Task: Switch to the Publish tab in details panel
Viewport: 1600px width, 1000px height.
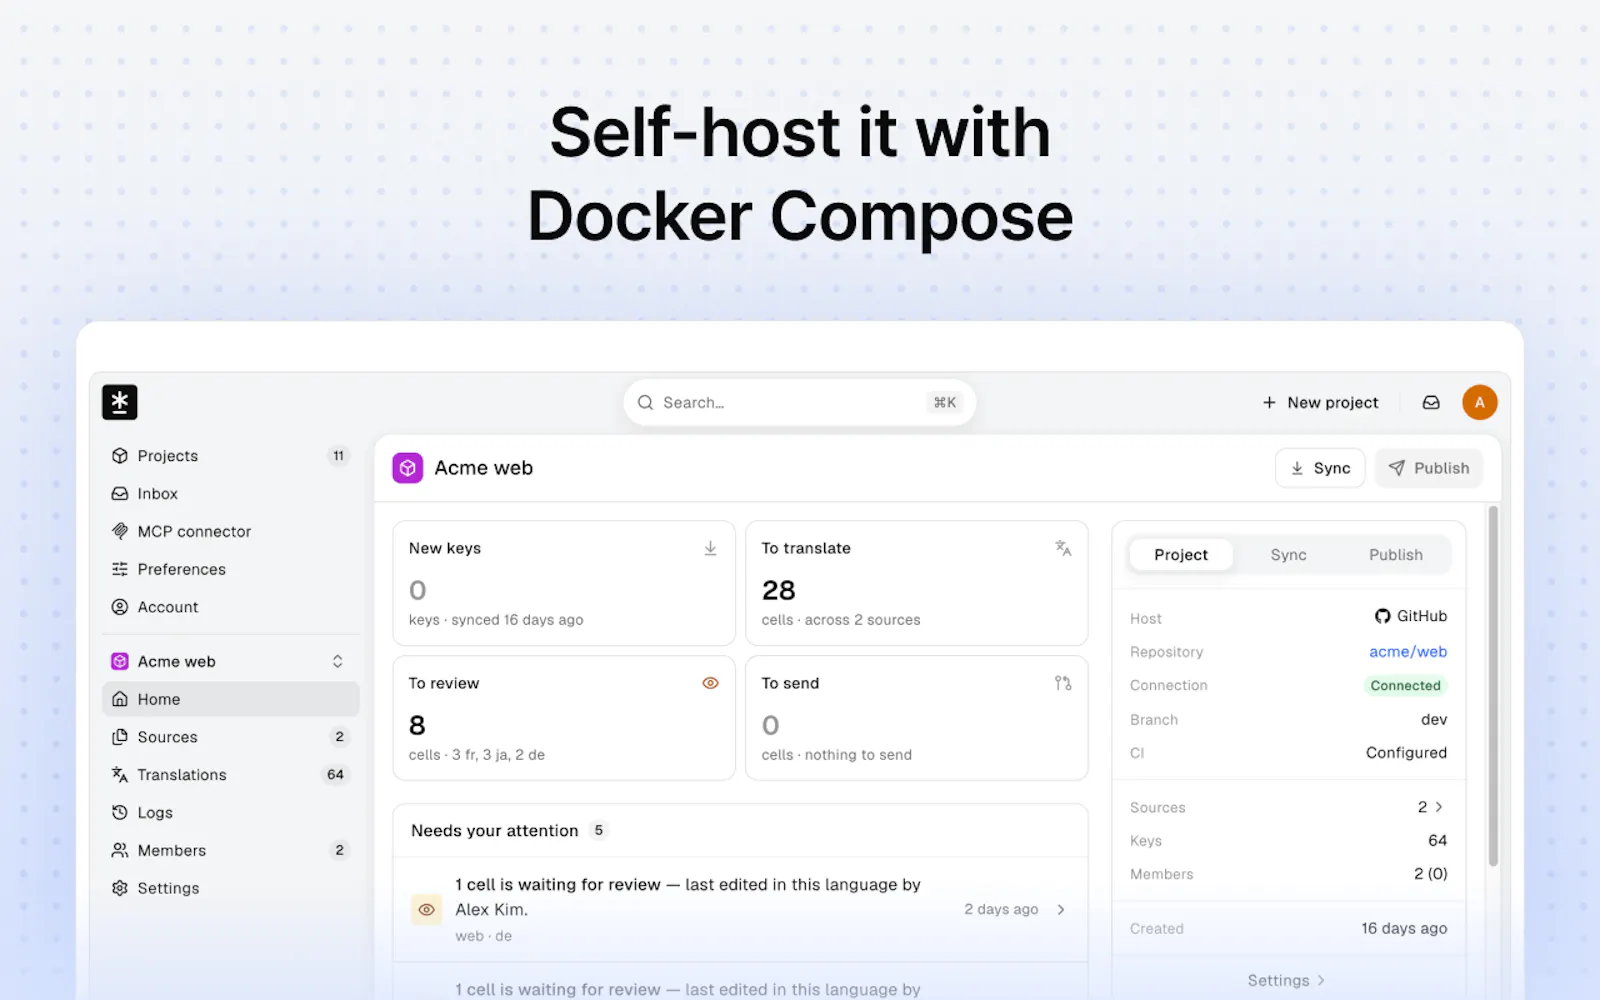Action: [x=1395, y=555]
